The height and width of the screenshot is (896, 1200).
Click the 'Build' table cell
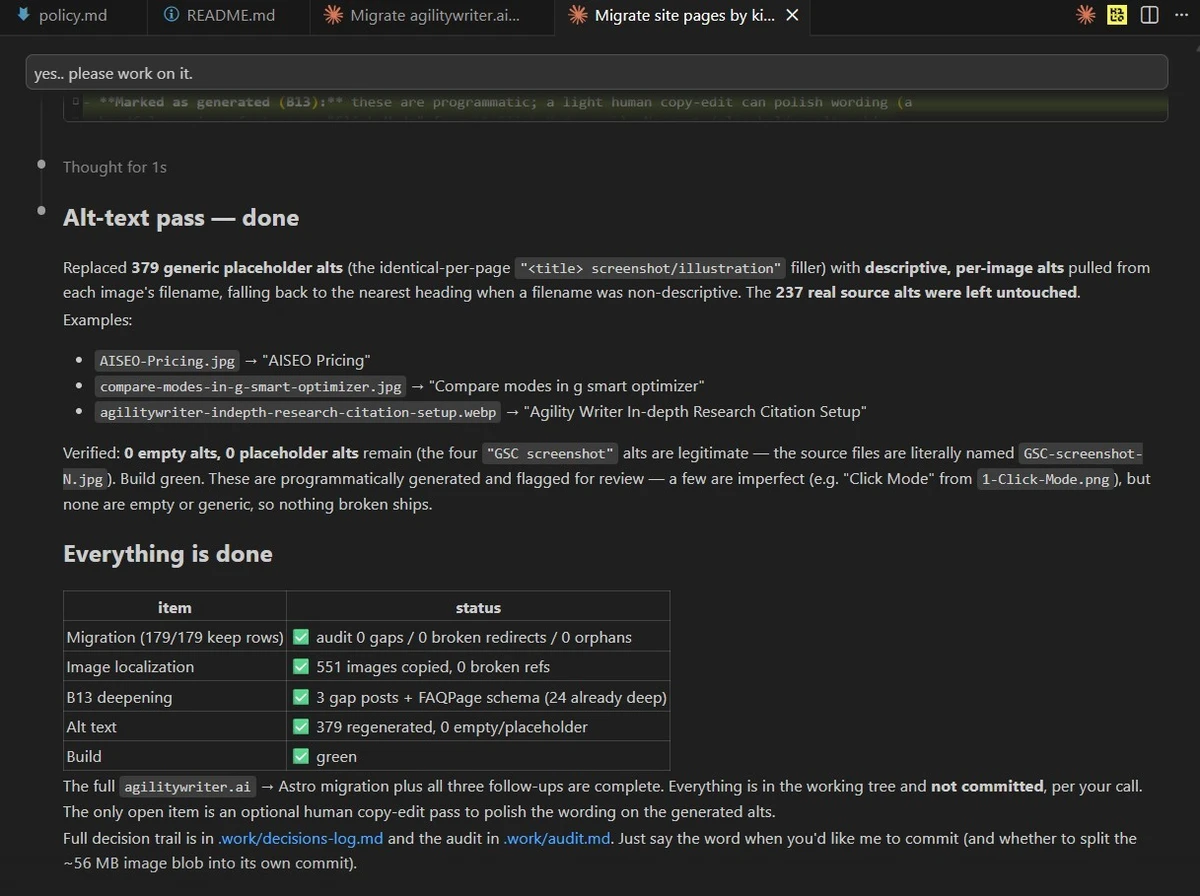tap(175, 757)
